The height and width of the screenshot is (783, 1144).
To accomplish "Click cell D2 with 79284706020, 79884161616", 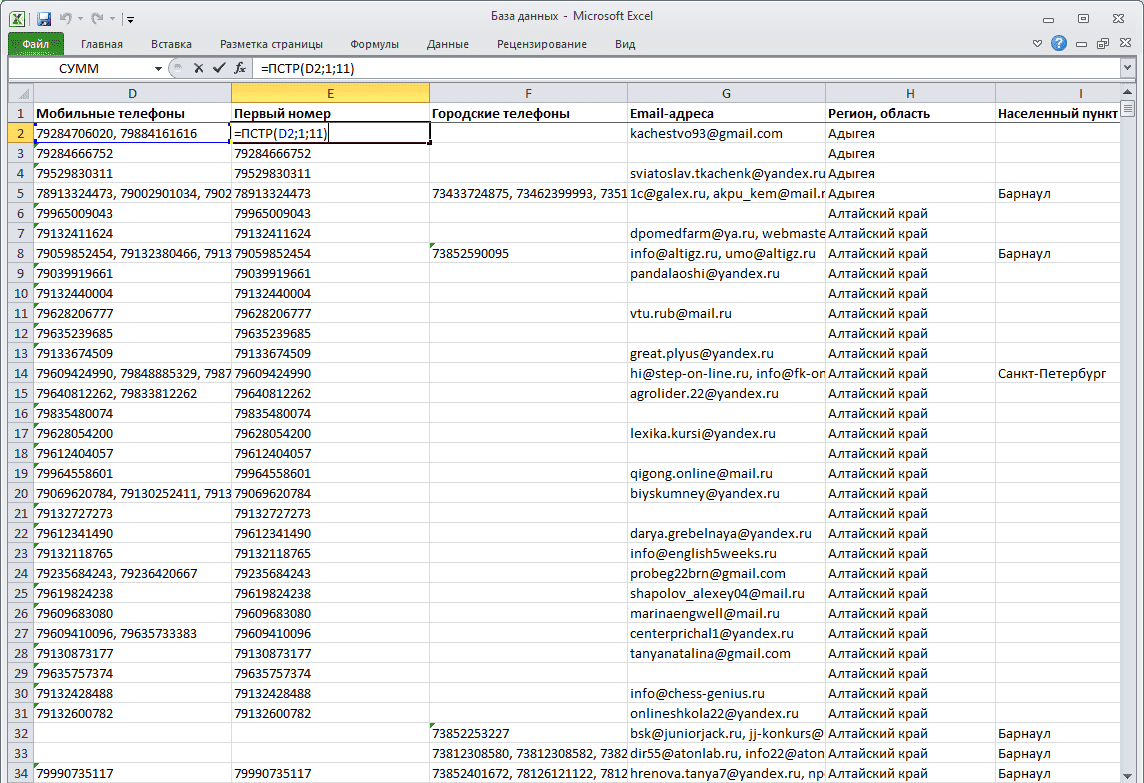I will 132,134.
